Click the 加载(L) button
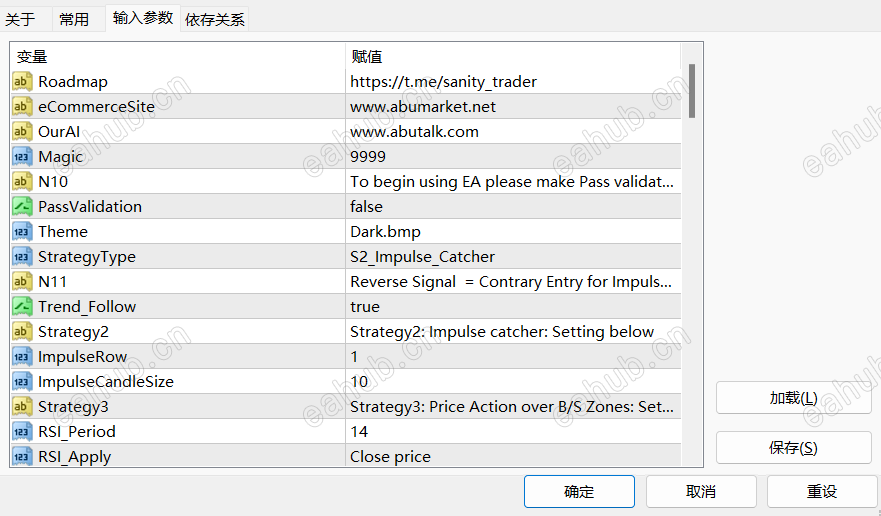This screenshot has width=881, height=516. (x=793, y=397)
